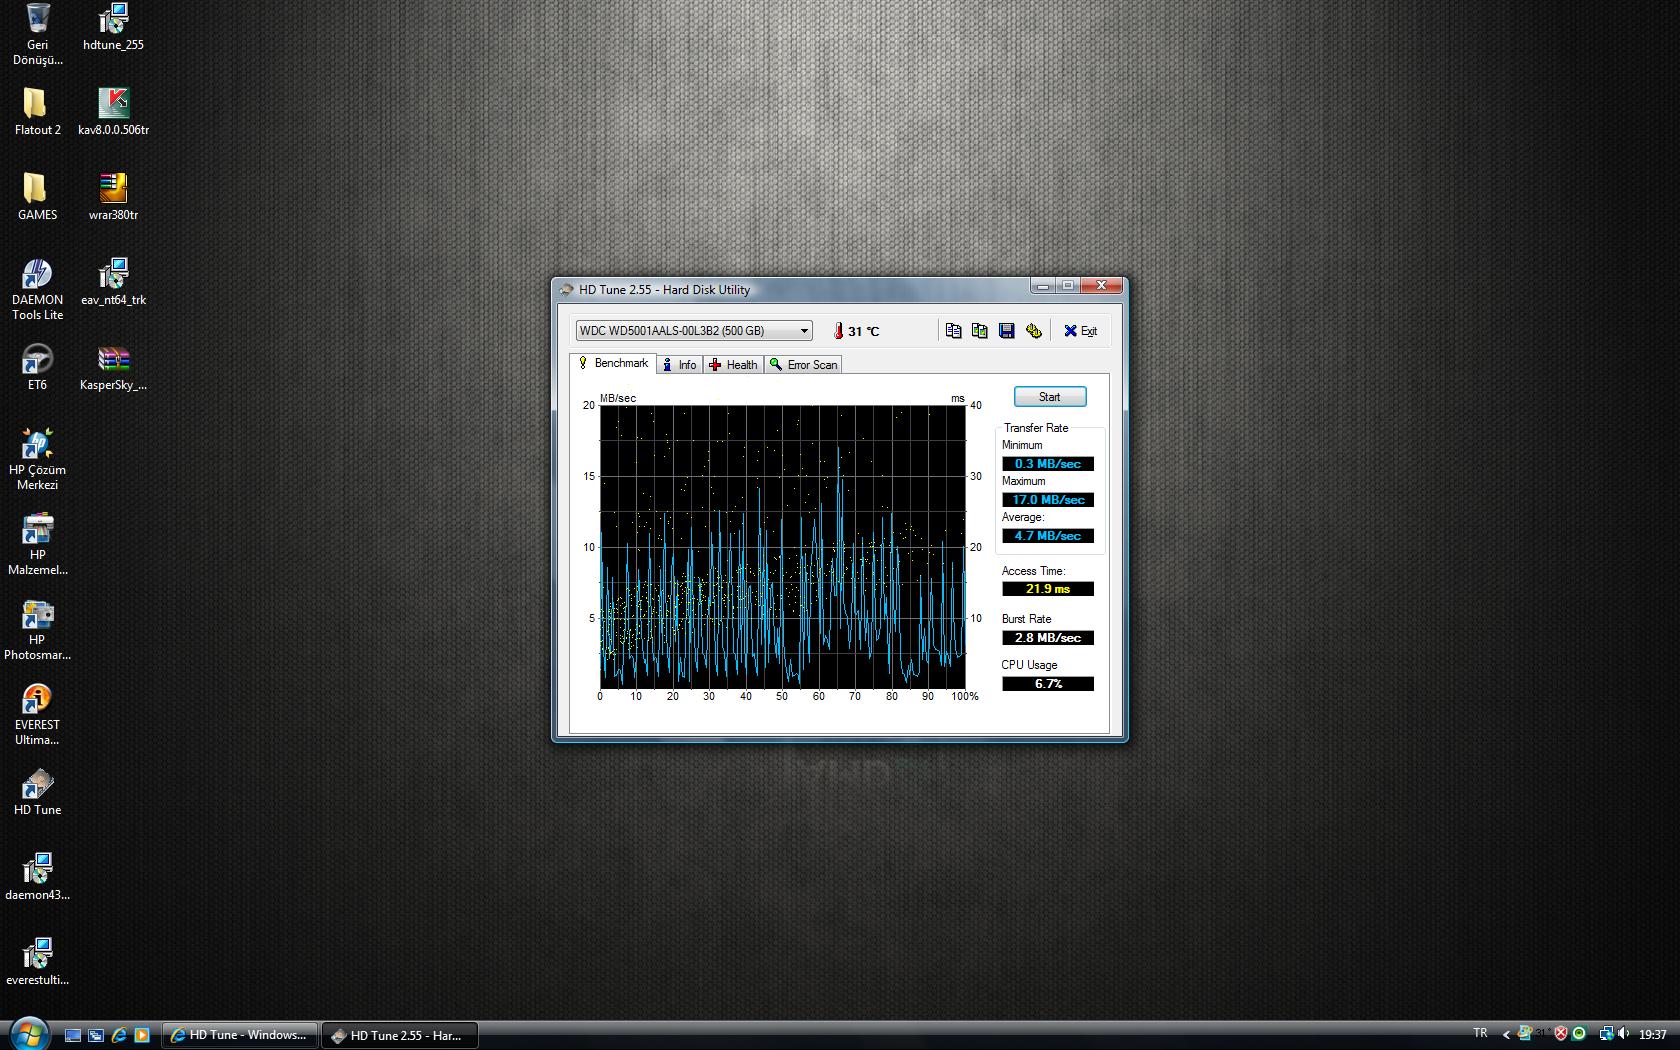Go to the Error Scan tab
This screenshot has width=1680, height=1050.
803,365
